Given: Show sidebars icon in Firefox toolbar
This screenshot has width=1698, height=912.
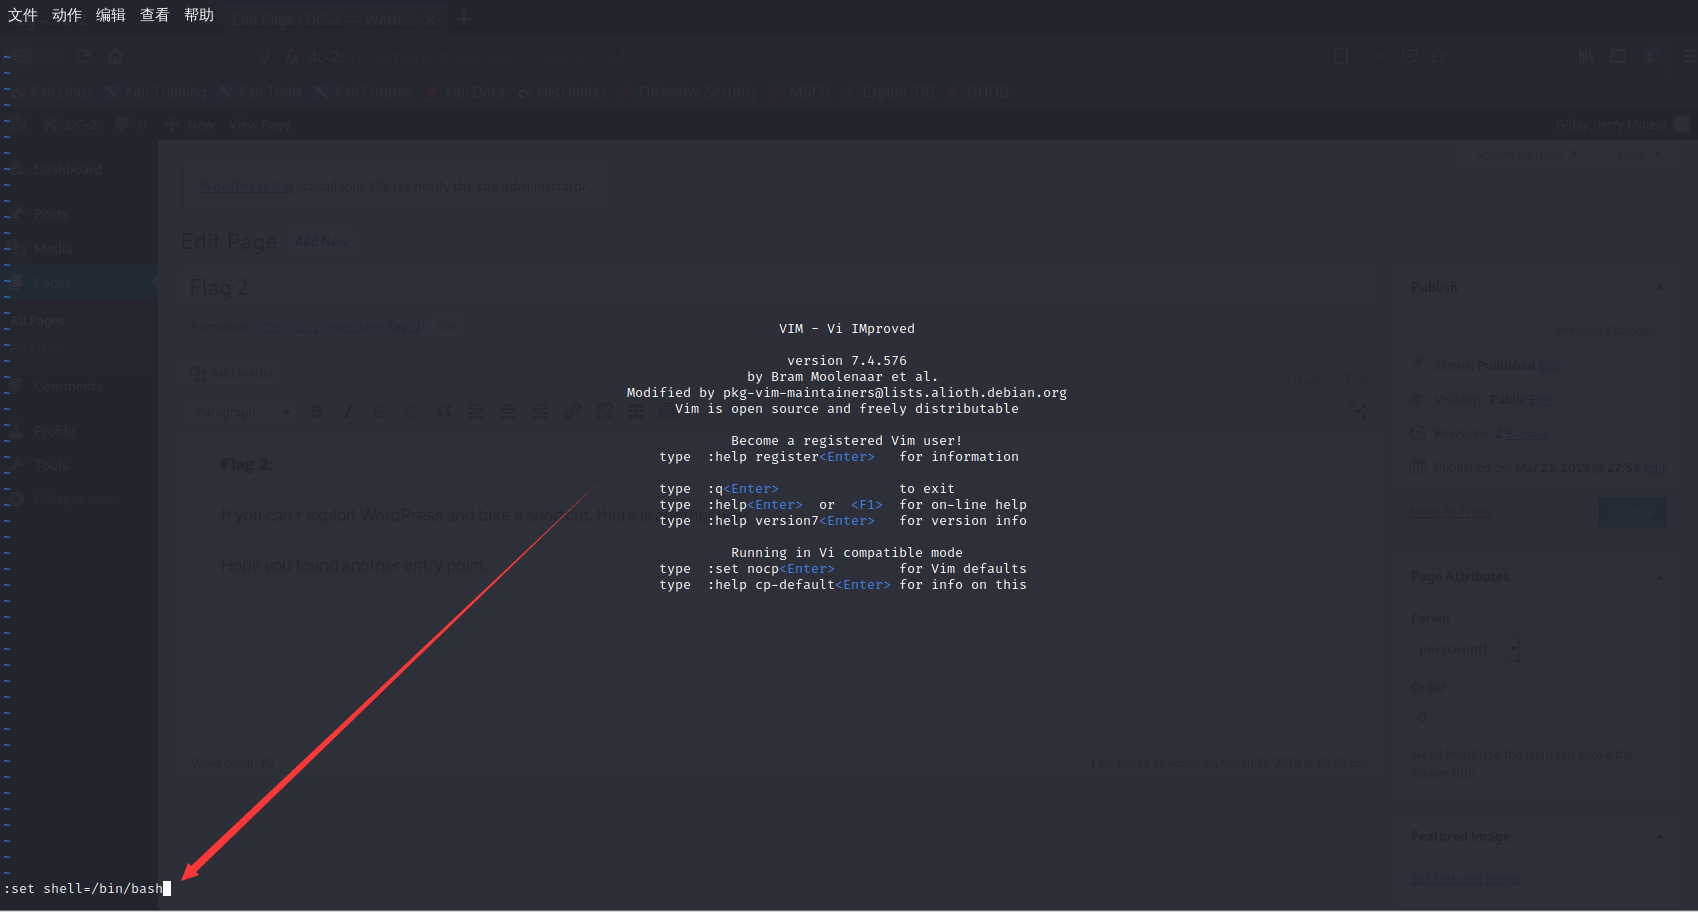Looking at the screenshot, I should 1618,56.
